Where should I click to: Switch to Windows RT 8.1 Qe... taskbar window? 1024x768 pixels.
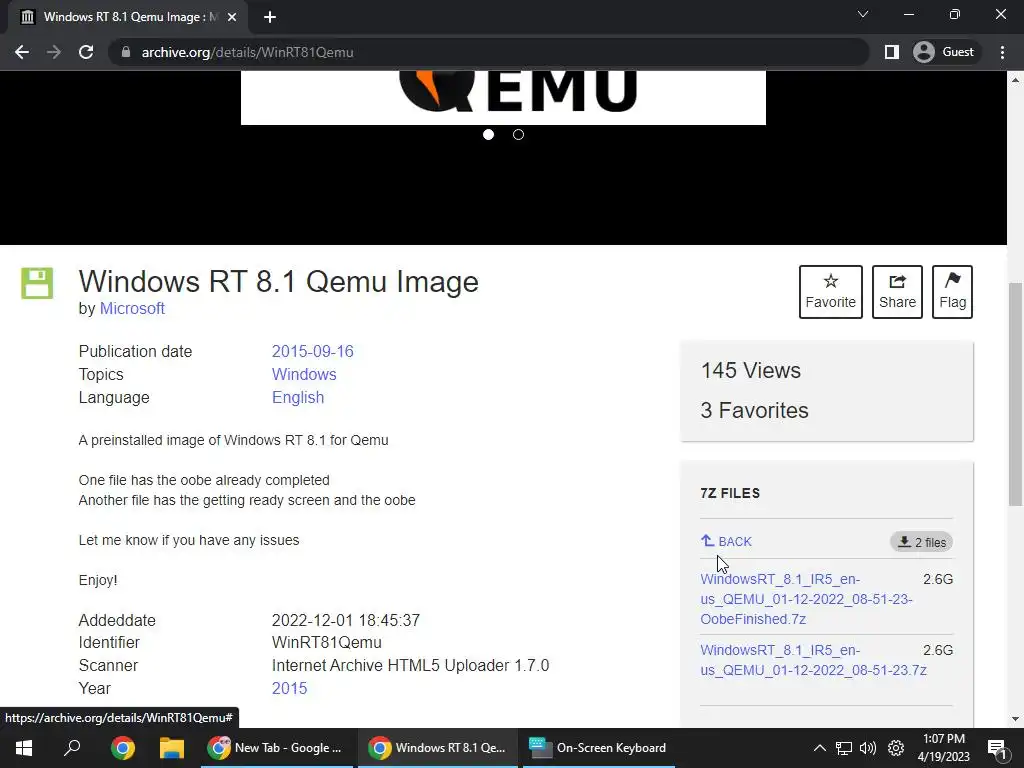click(x=438, y=748)
